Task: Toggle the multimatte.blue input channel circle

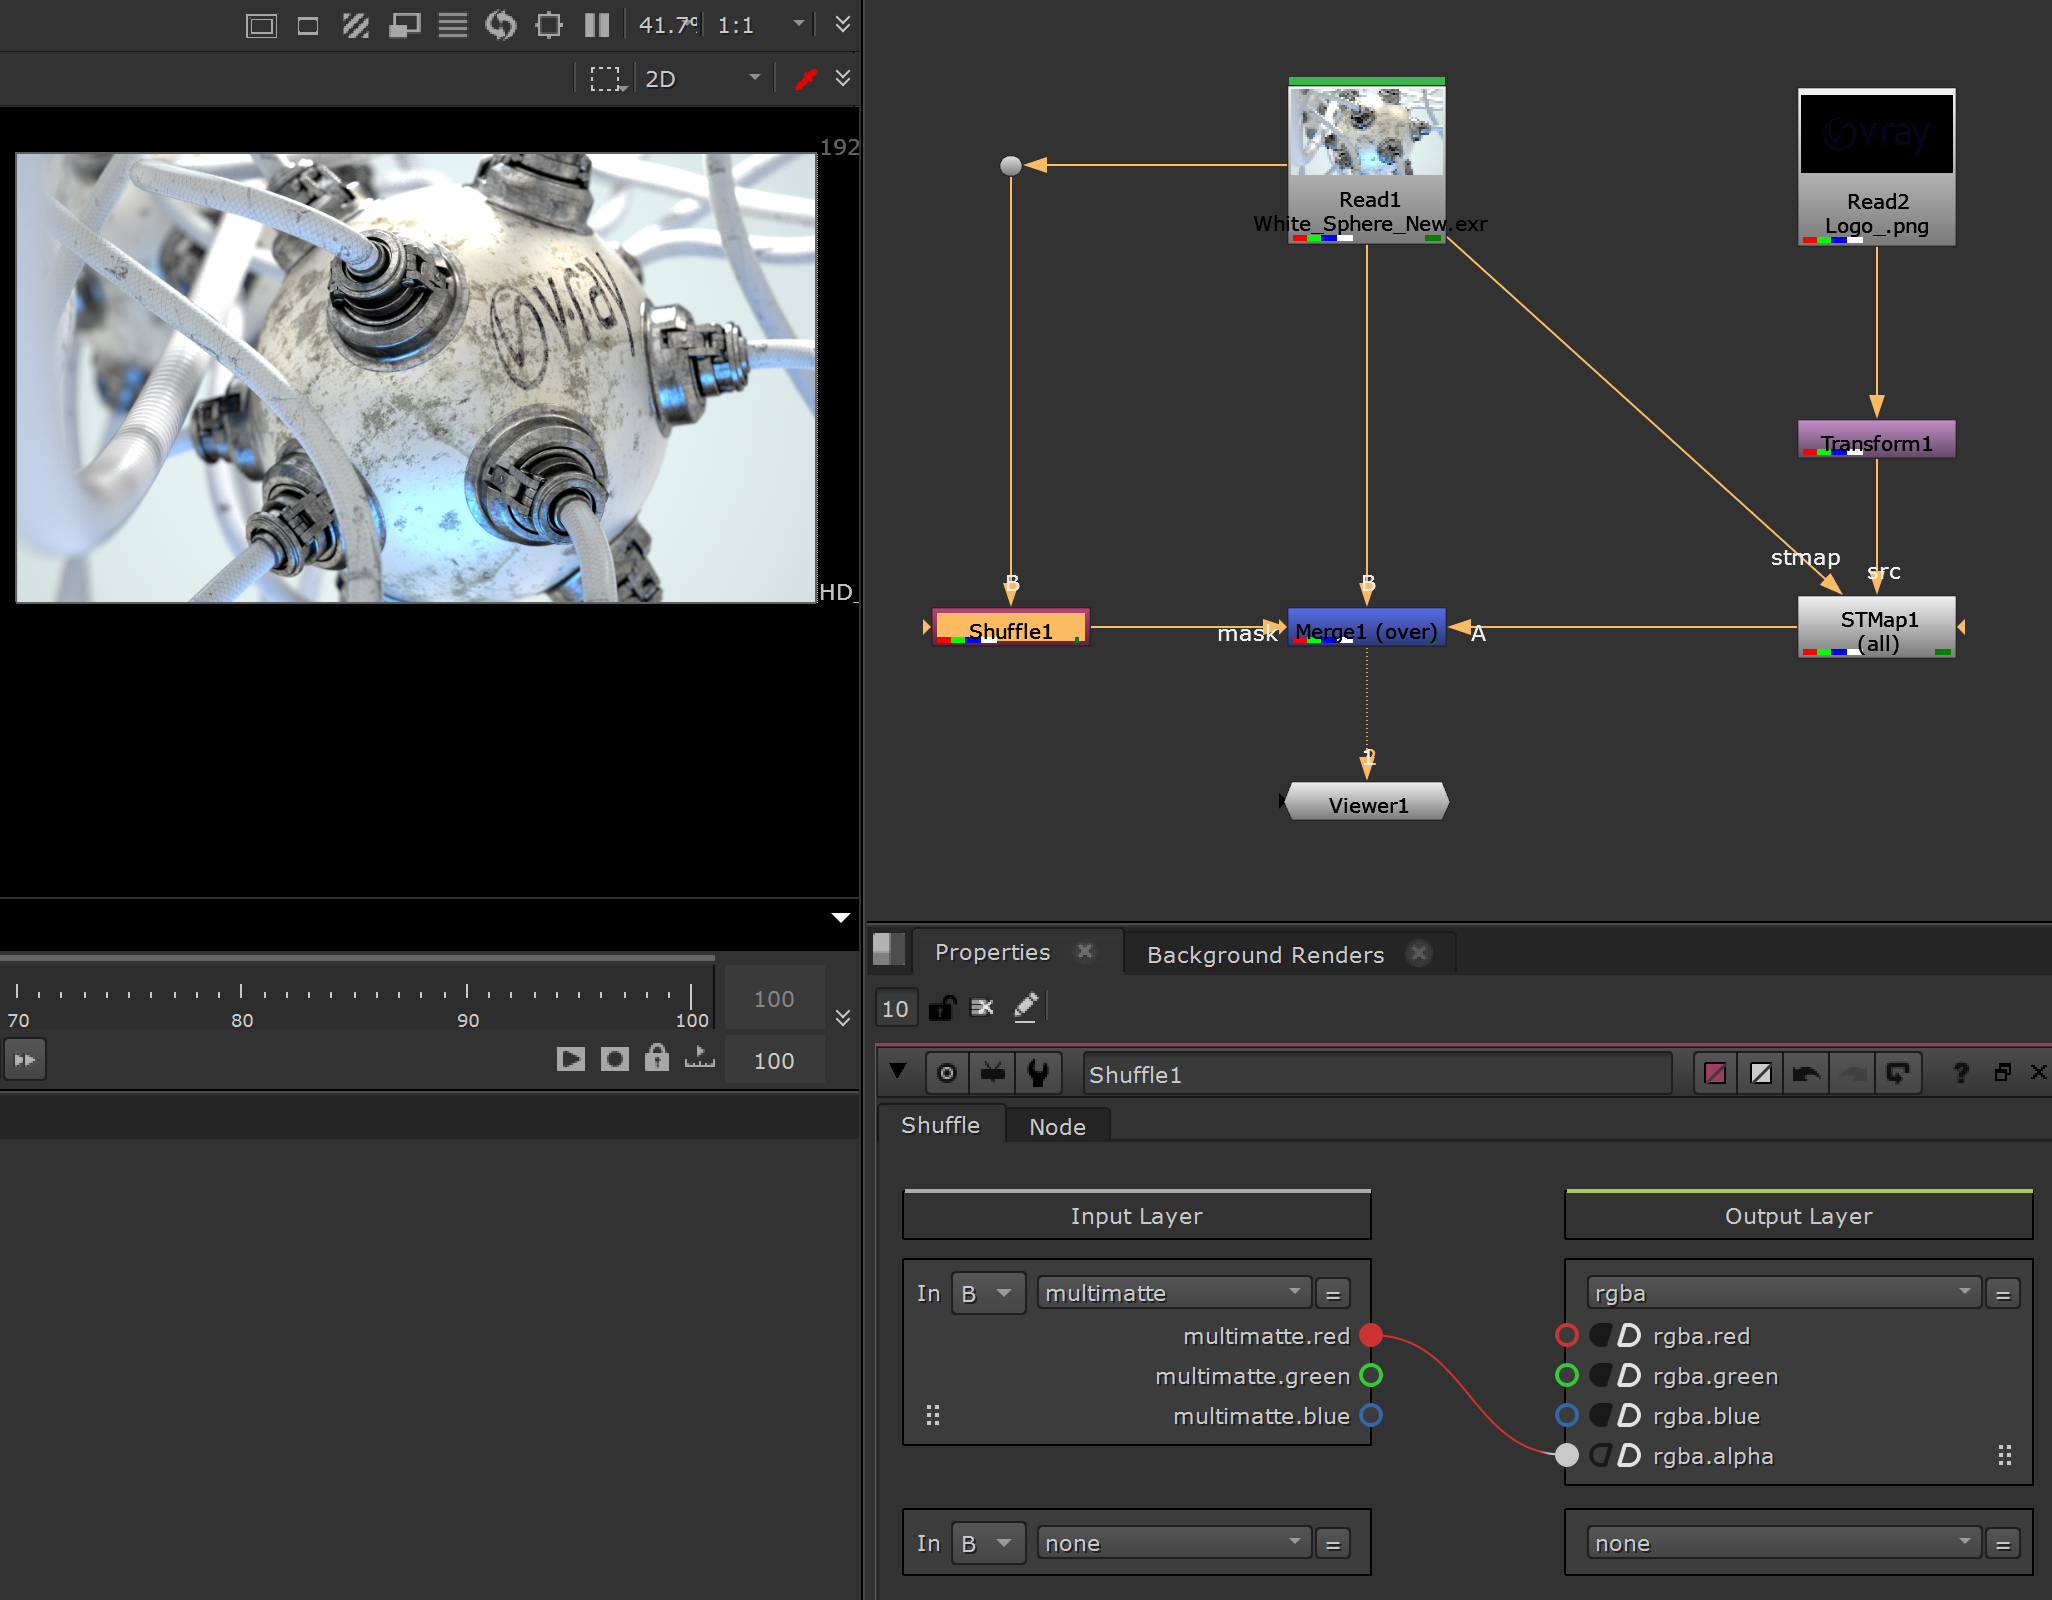Action: (x=1371, y=1416)
